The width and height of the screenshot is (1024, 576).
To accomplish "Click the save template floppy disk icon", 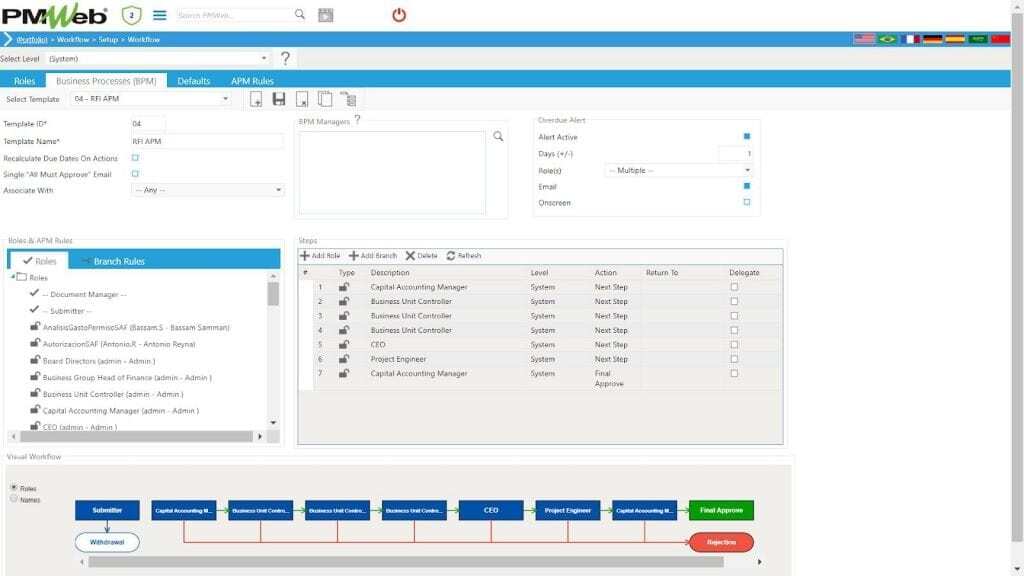I will click(x=279, y=99).
